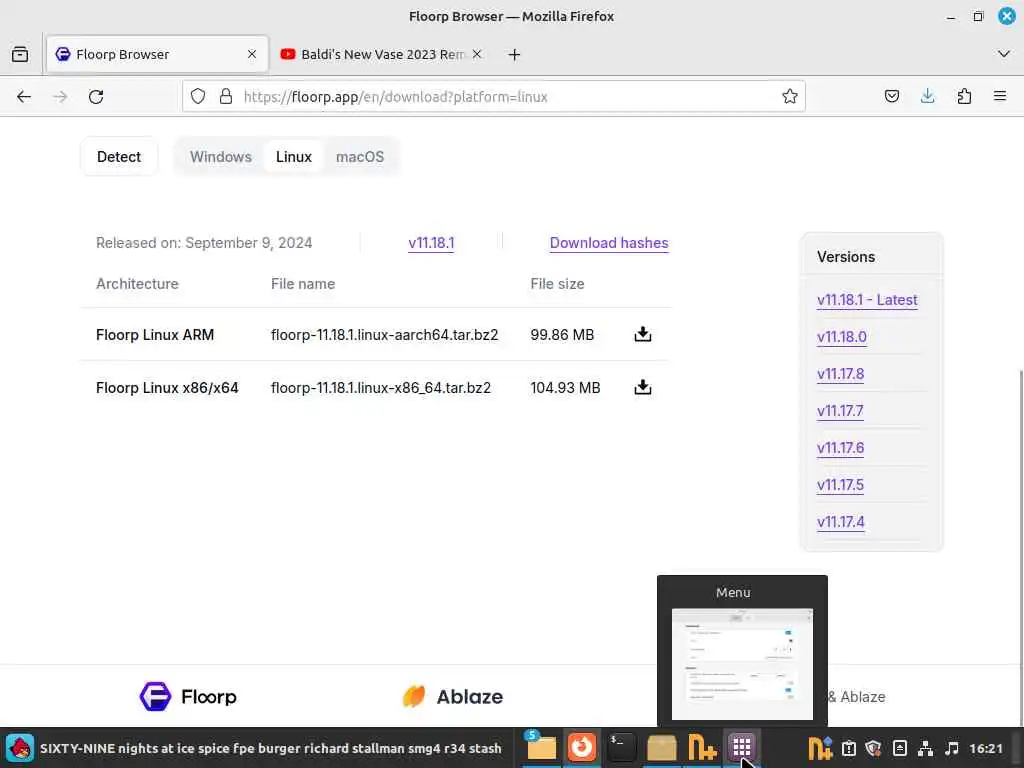View site security padlock info
The image size is (1024, 768).
click(x=226, y=97)
